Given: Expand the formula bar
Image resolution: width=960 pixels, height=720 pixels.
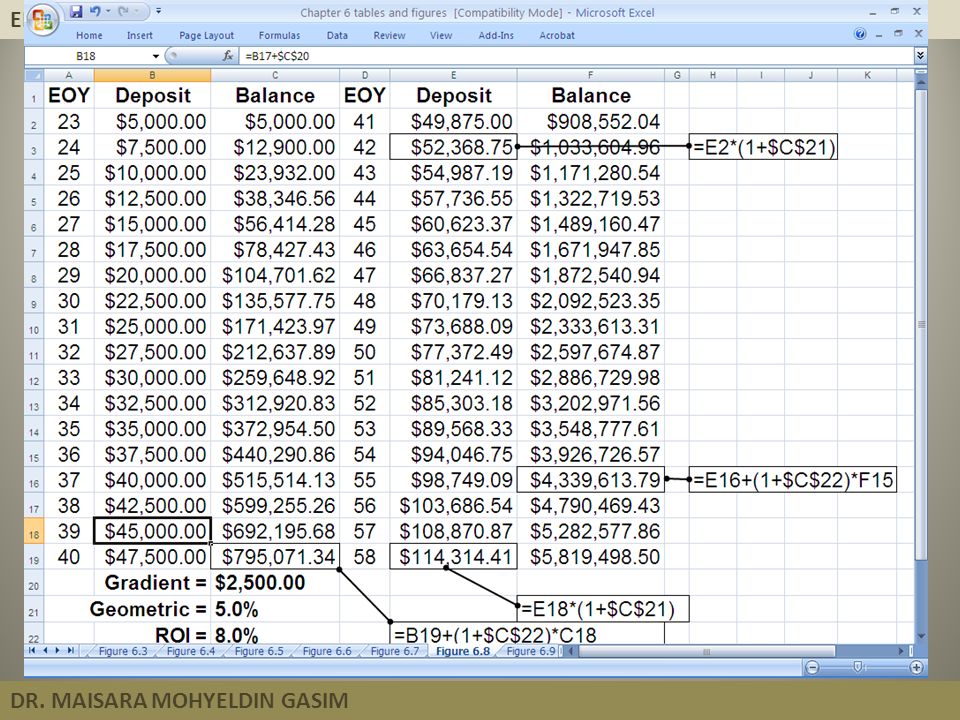Looking at the screenshot, I should pos(920,56).
